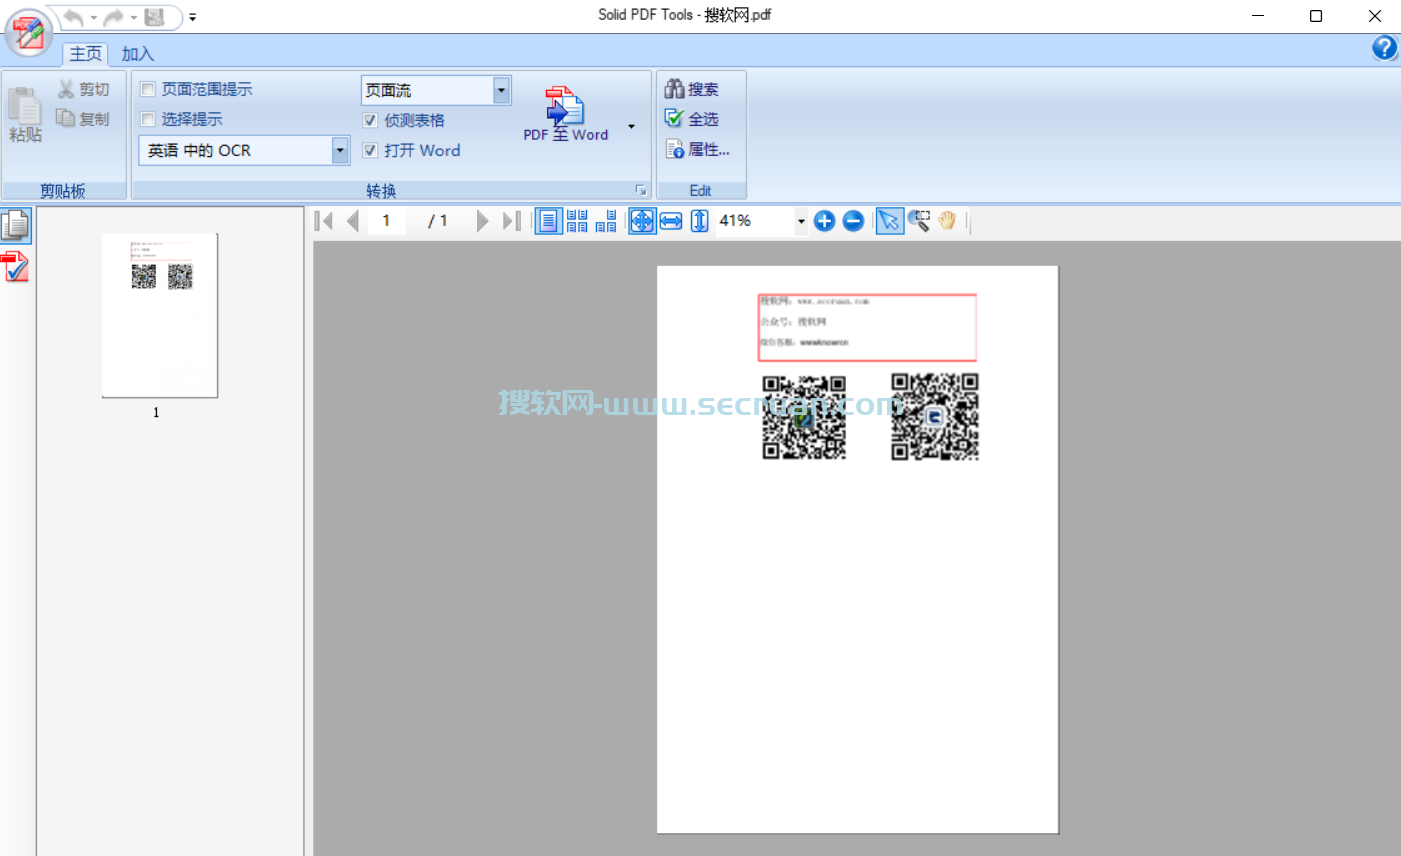Uncheck the 侦测表格 checkbox
The image size is (1401, 856).
[x=370, y=120]
